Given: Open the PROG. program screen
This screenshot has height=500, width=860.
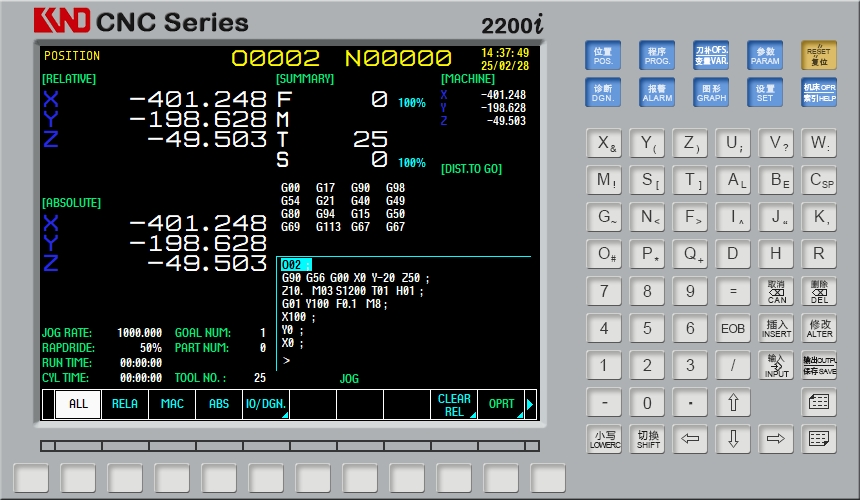Looking at the screenshot, I should point(657,56).
